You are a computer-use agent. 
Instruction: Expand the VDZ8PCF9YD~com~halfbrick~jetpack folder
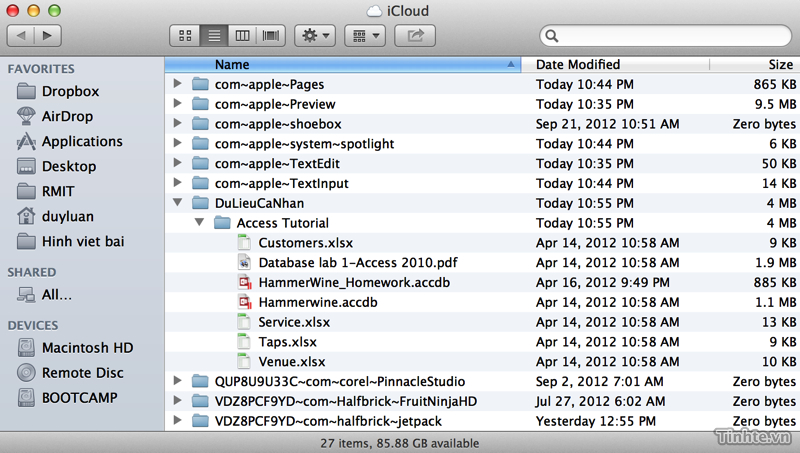pyautogui.click(x=177, y=420)
